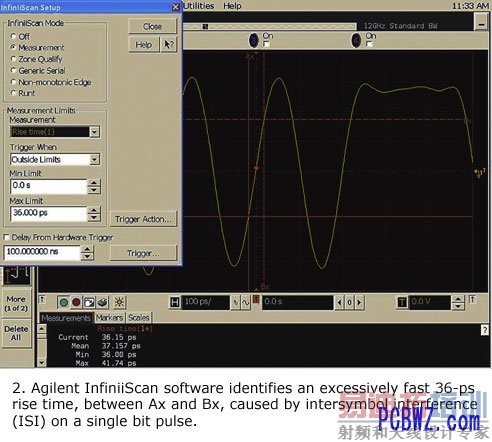This screenshot has height=442, width=492.
Task: Click the question mark in measurements pane
Action: pyautogui.click(x=485, y=330)
